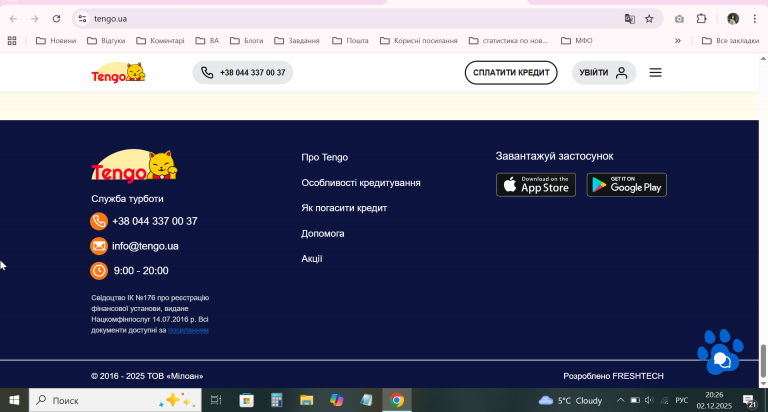Screen dimensions: 768x412
Task: Open the Завдання bookmark folder
Action: point(297,41)
